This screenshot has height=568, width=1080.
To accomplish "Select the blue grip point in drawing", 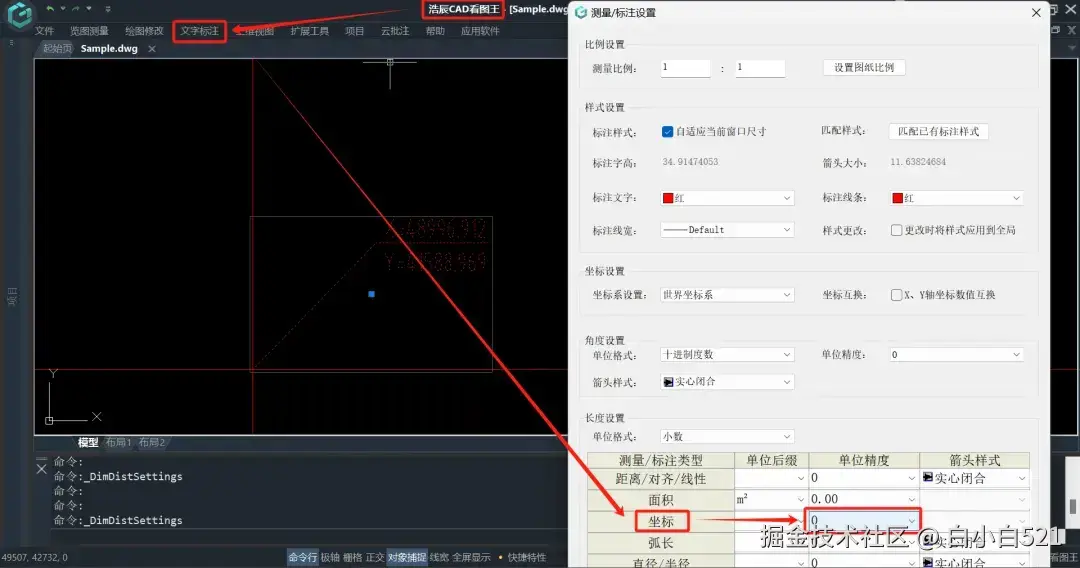I will pos(371,294).
